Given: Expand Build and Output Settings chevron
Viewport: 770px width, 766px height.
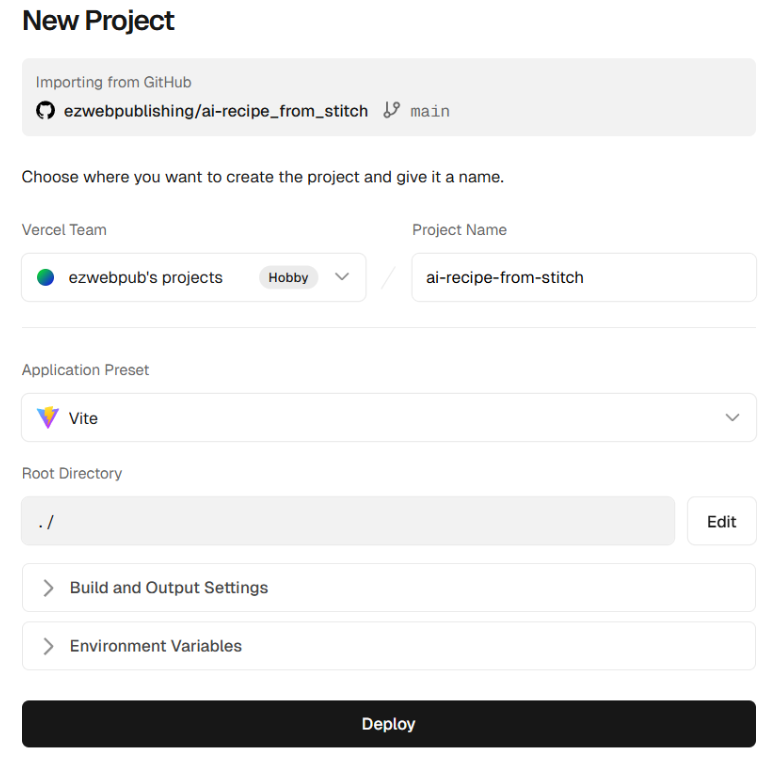Looking at the screenshot, I should (x=48, y=588).
